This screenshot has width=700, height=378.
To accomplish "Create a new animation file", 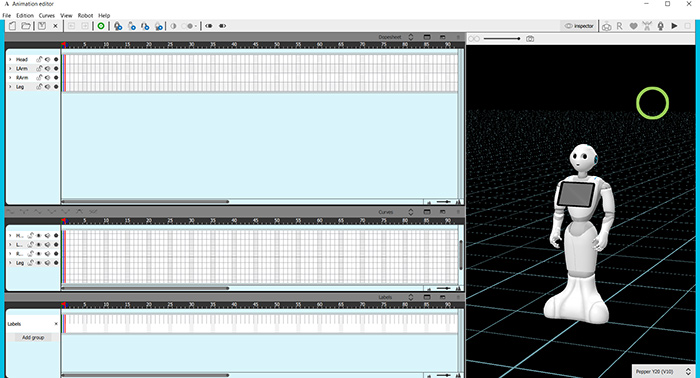I will coord(12,26).
